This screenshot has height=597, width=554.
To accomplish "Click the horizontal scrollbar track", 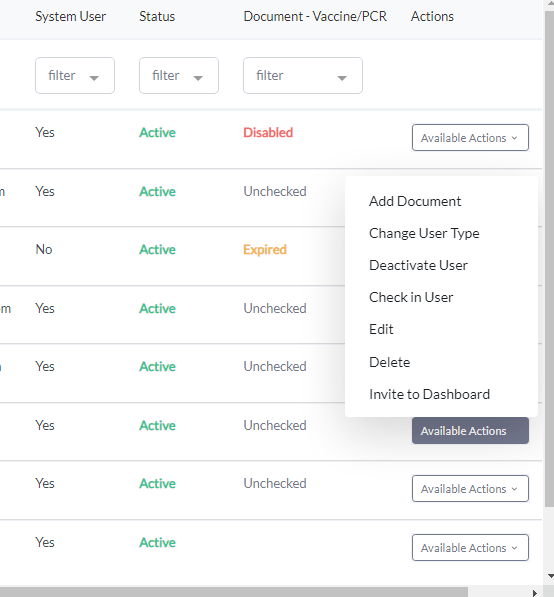I will [x=499, y=592].
